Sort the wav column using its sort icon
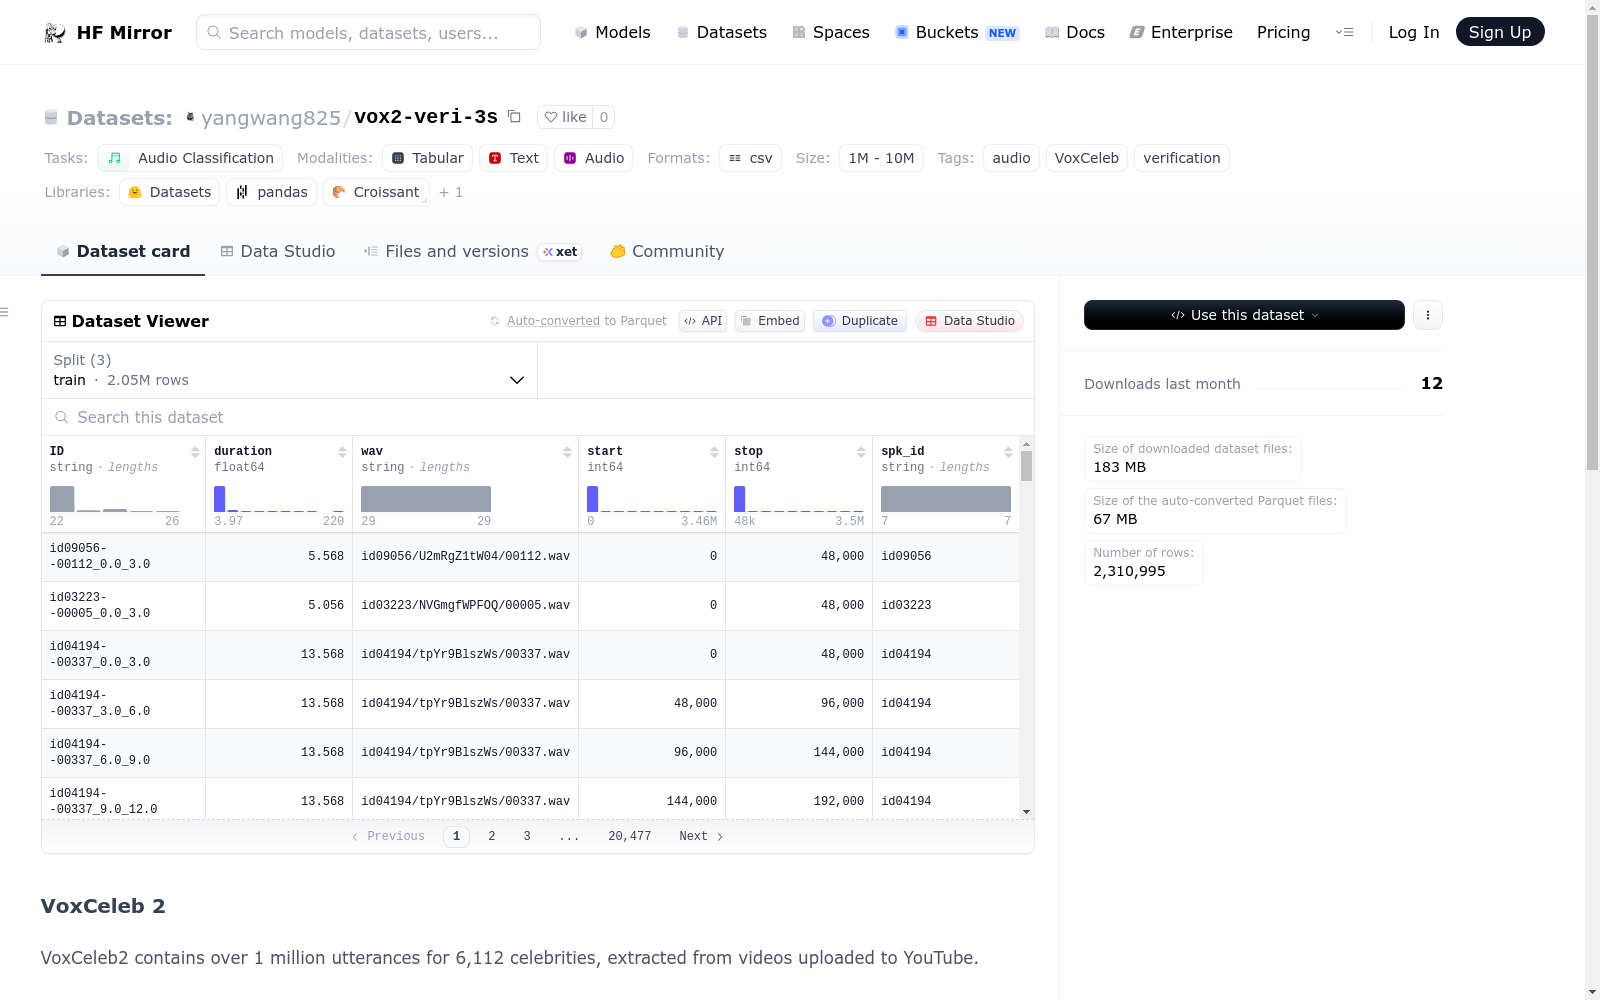 (567, 452)
